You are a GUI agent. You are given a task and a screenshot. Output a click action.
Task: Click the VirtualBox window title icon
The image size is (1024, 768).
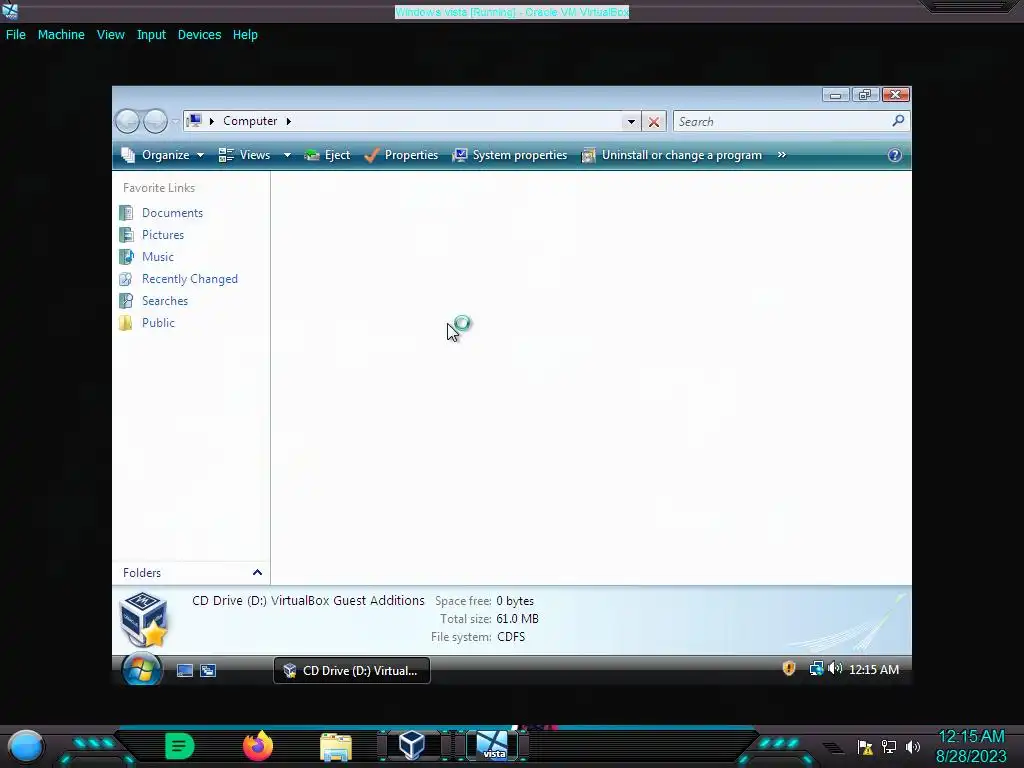coord(10,10)
